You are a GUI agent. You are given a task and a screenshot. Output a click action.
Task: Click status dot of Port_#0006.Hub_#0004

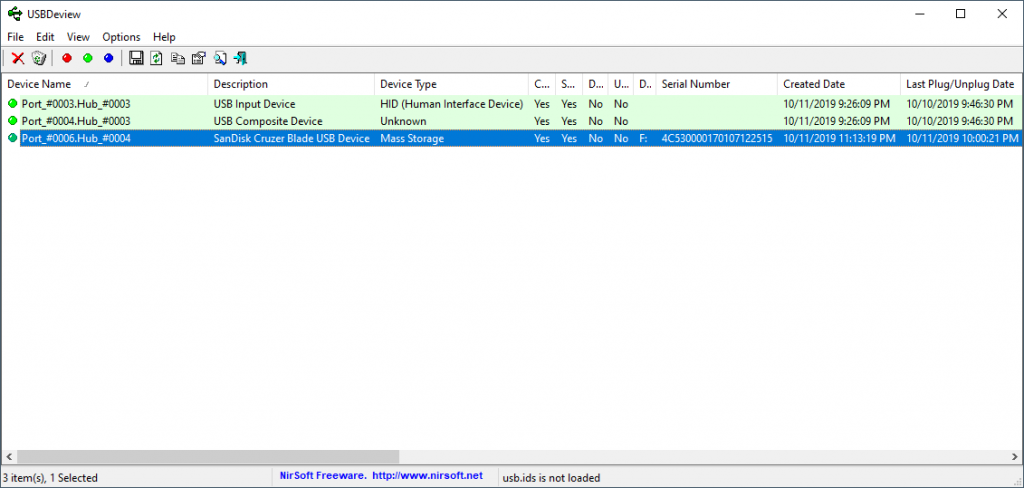click(x=12, y=137)
